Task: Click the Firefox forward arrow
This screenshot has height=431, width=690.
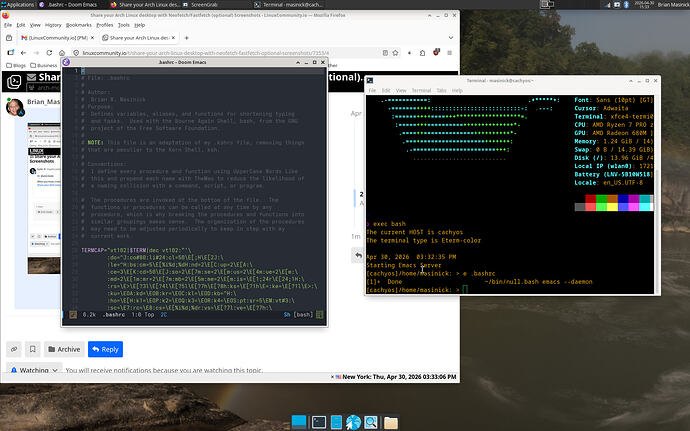Action: (x=37, y=53)
